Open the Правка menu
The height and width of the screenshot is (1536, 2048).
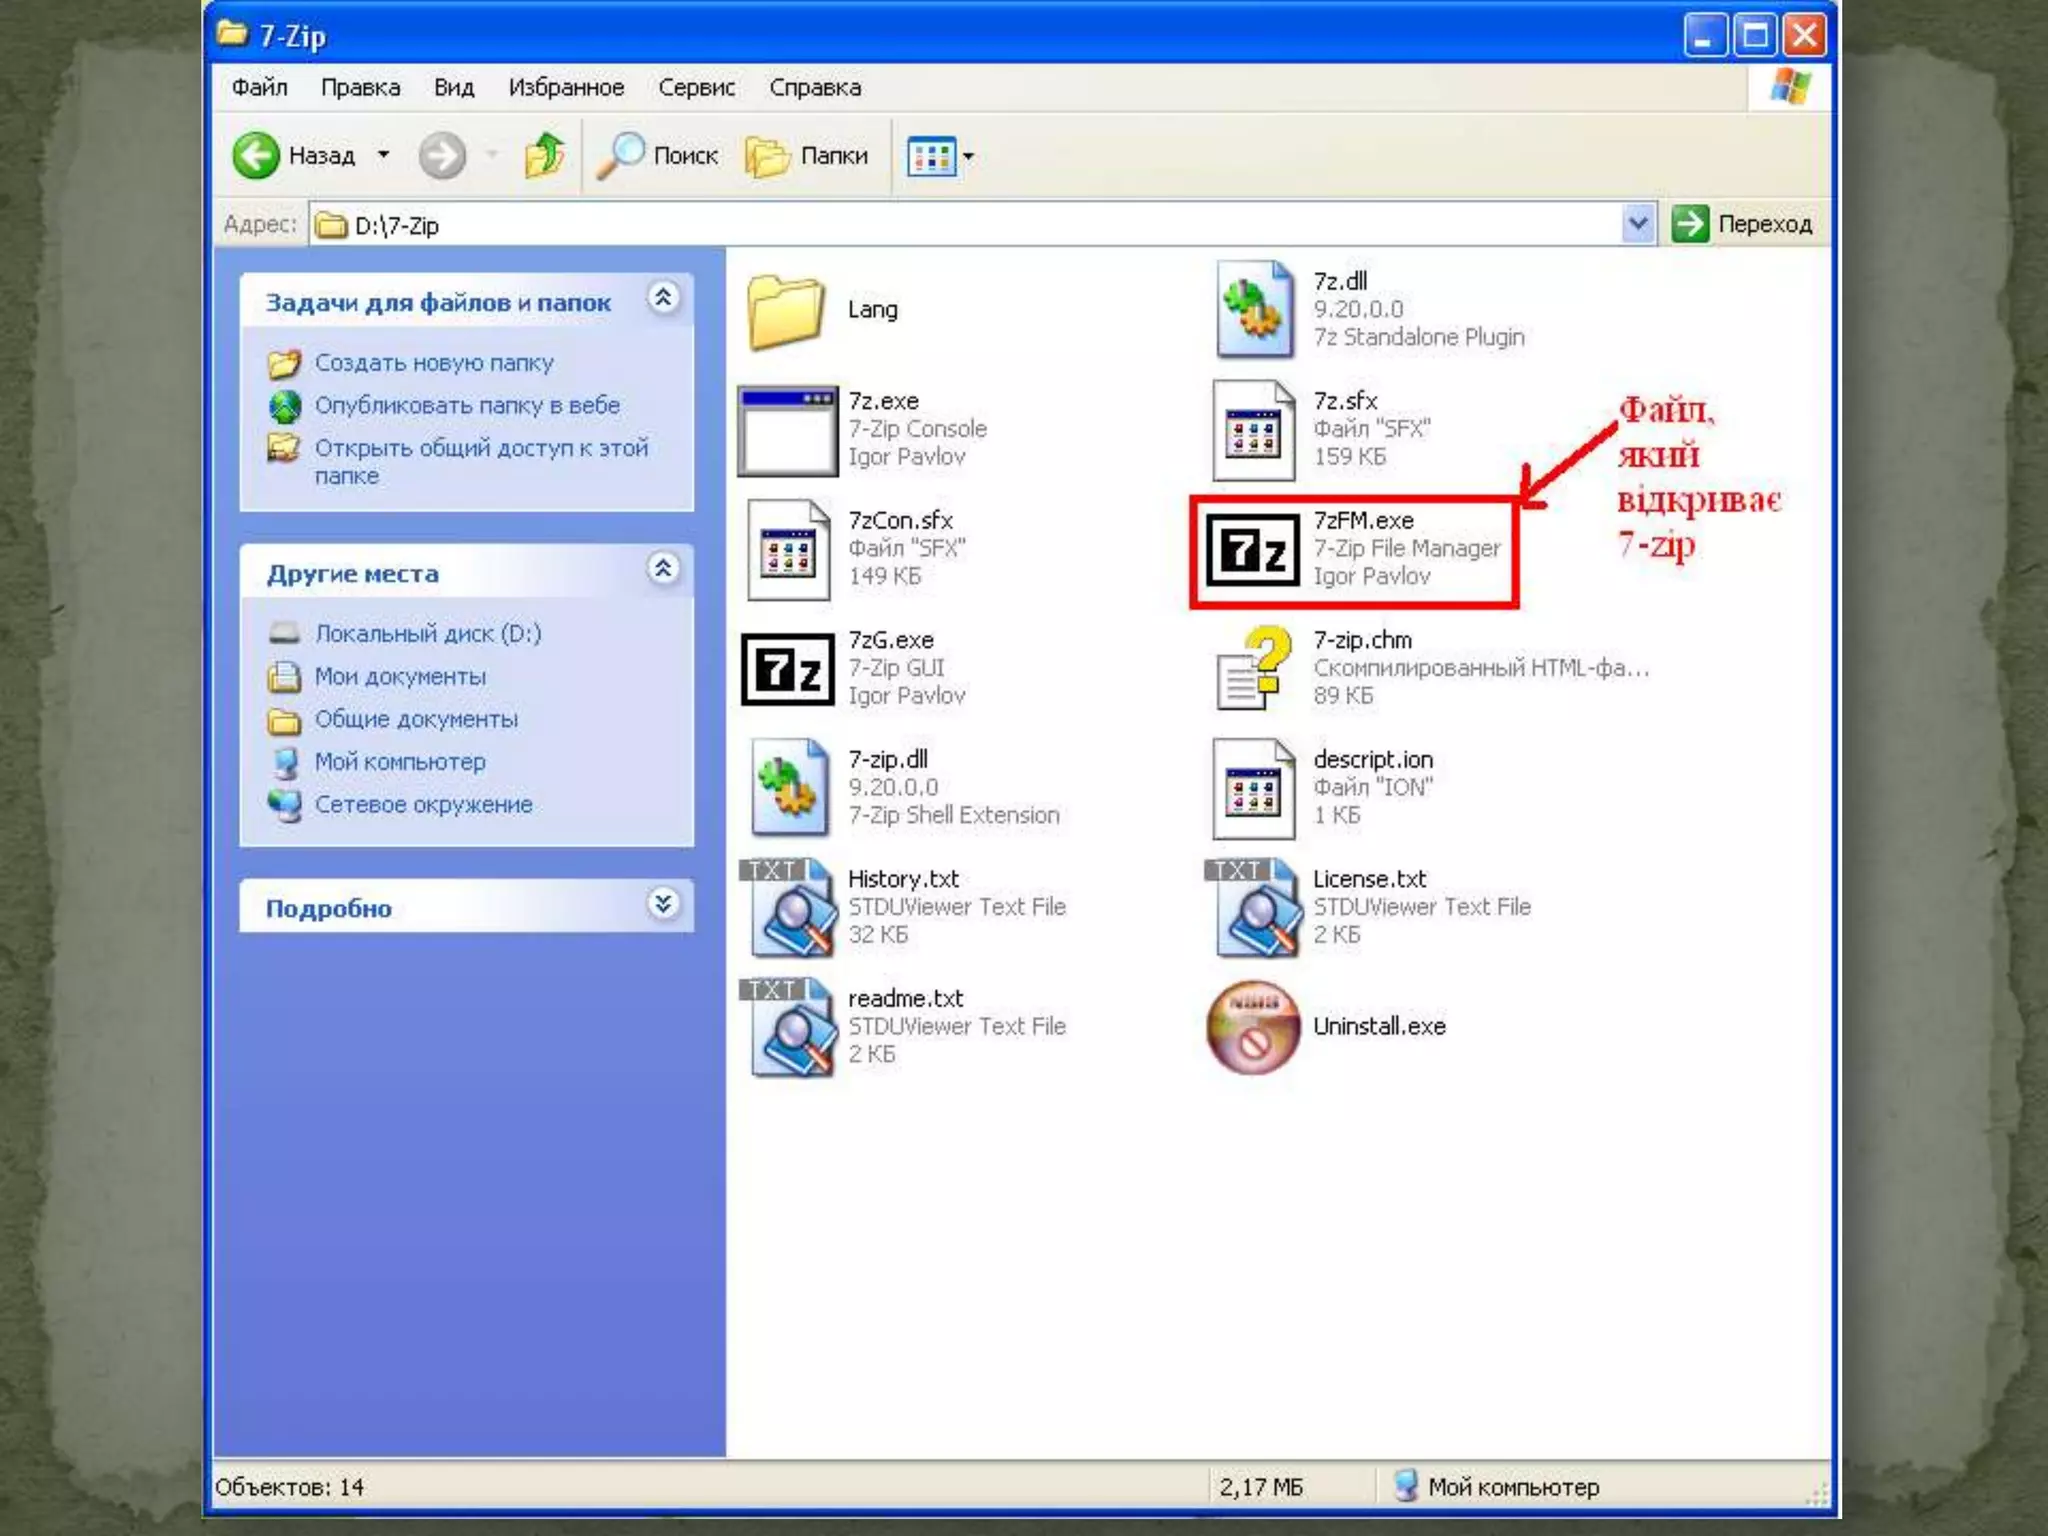click(360, 88)
